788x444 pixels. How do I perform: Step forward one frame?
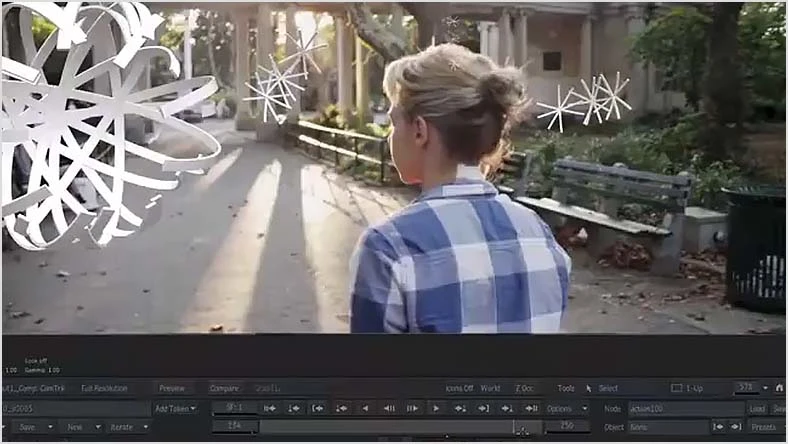[x=413, y=409]
